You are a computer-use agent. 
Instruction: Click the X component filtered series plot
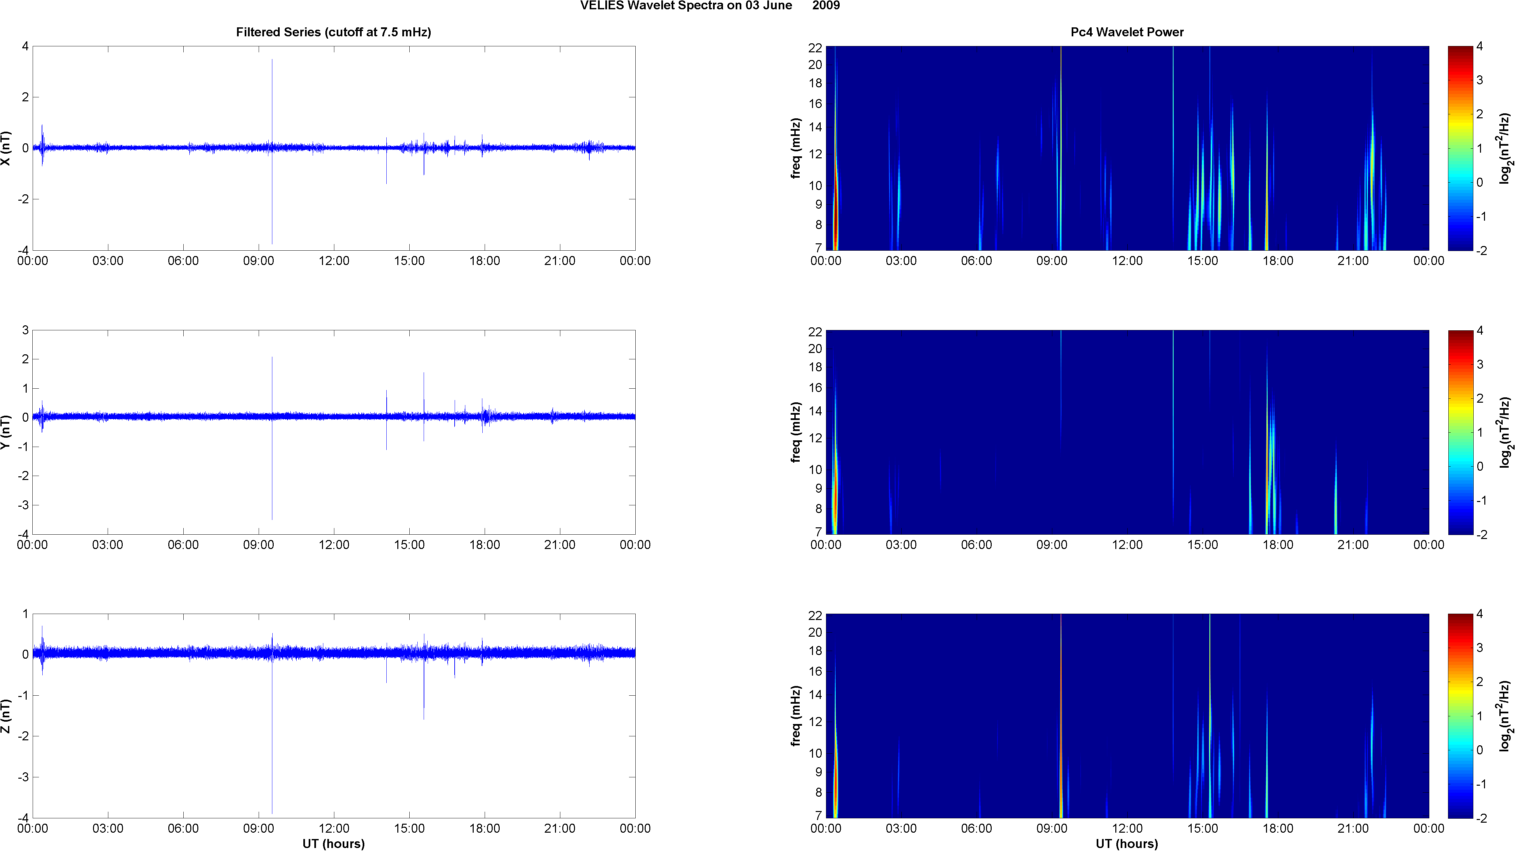tap(334, 148)
